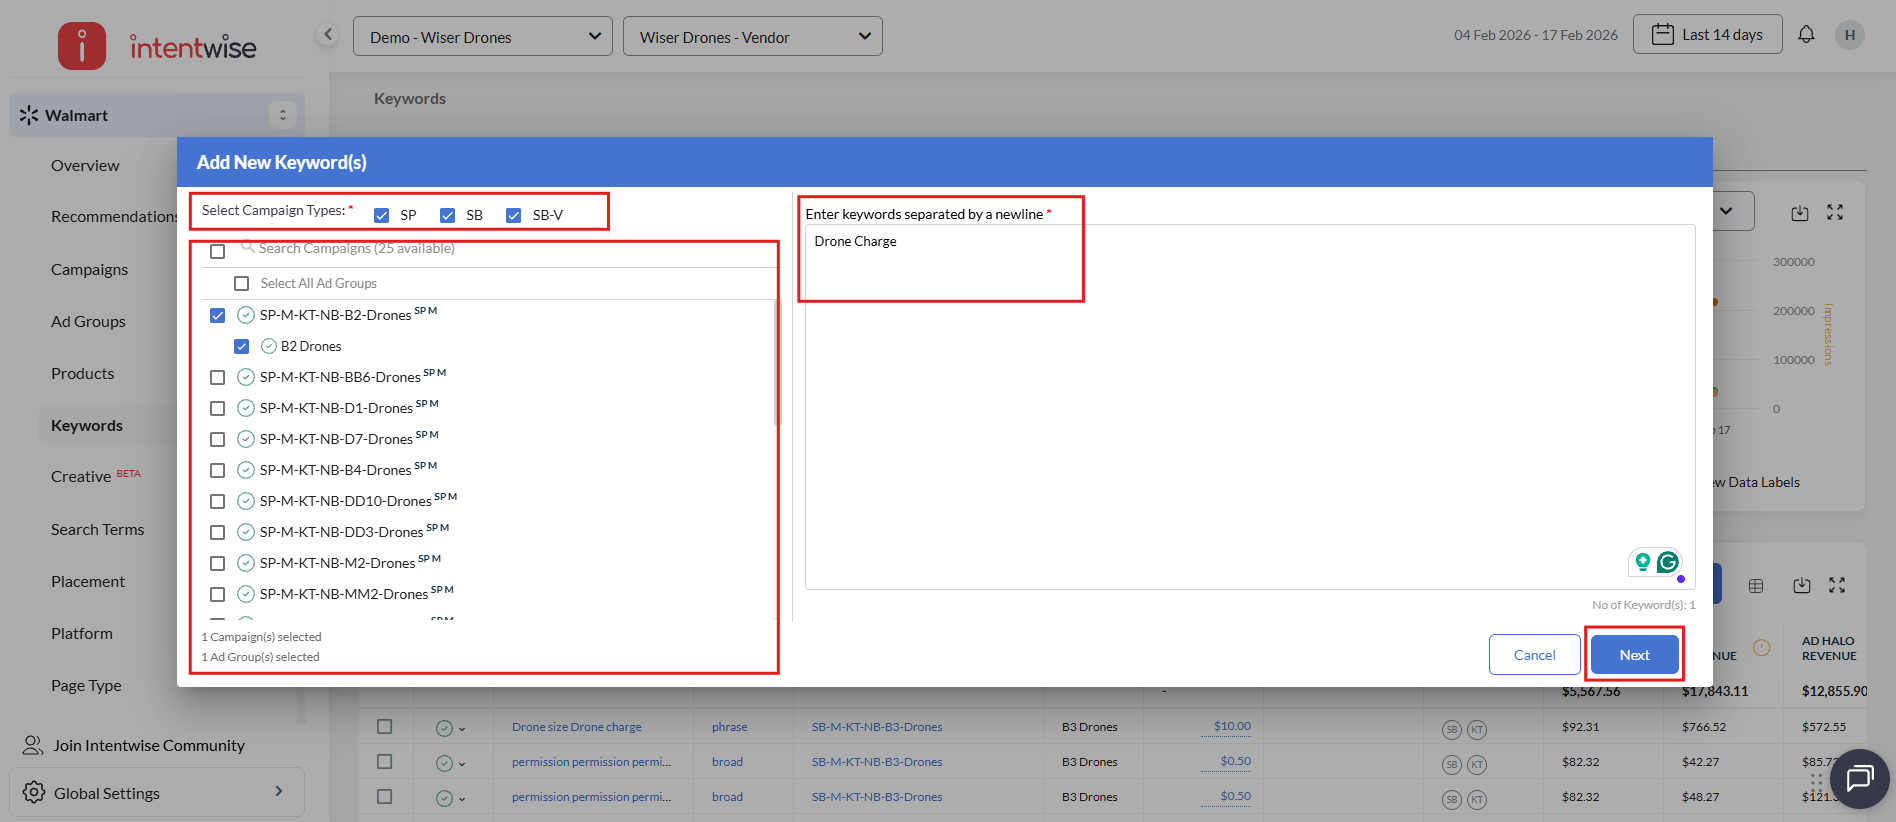
Task: Uncheck the SP campaign type checkbox
Action: pyautogui.click(x=382, y=215)
